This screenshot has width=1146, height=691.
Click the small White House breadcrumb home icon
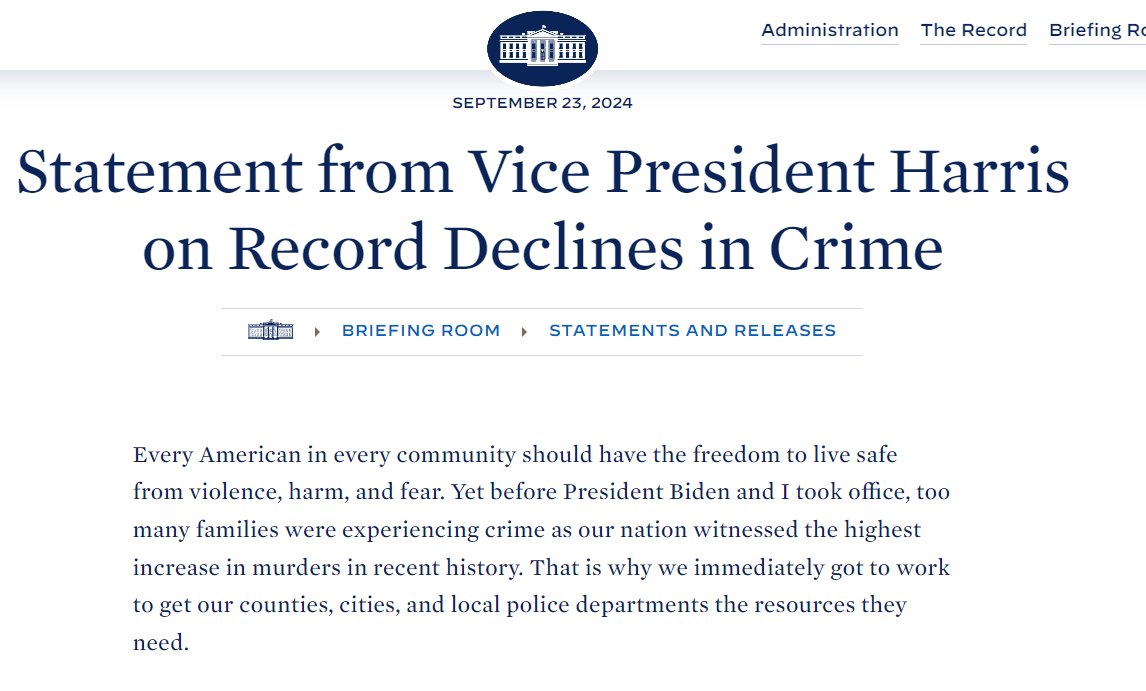pyautogui.click(x=270, y=331)
